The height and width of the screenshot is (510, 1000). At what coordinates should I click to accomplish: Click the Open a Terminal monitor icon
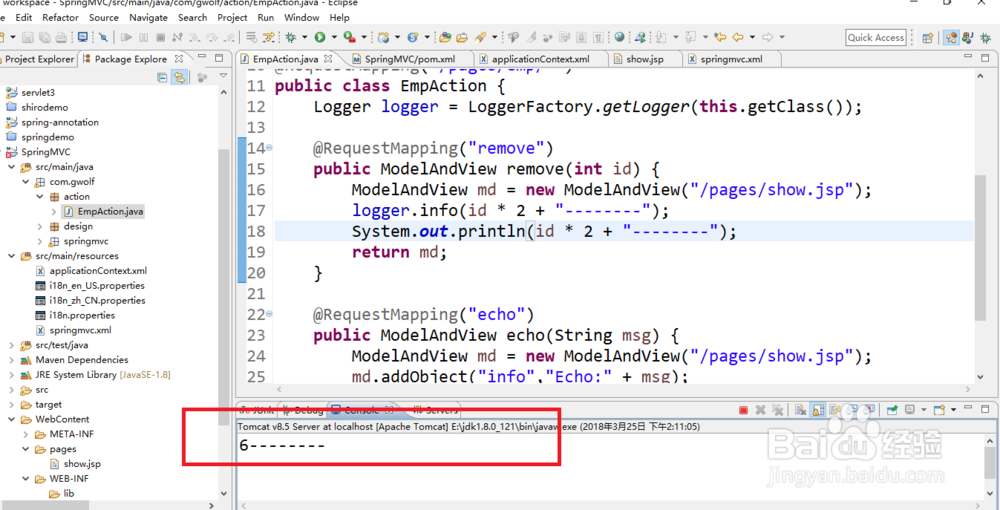(83, 37)
